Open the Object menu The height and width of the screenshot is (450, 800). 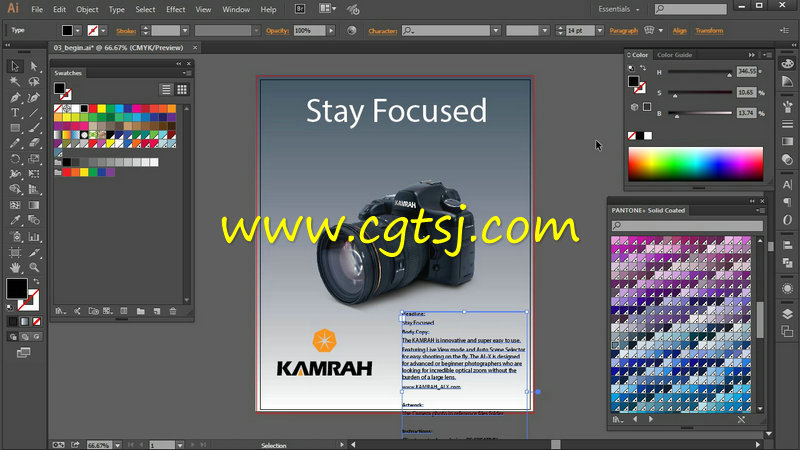[87, 9]
